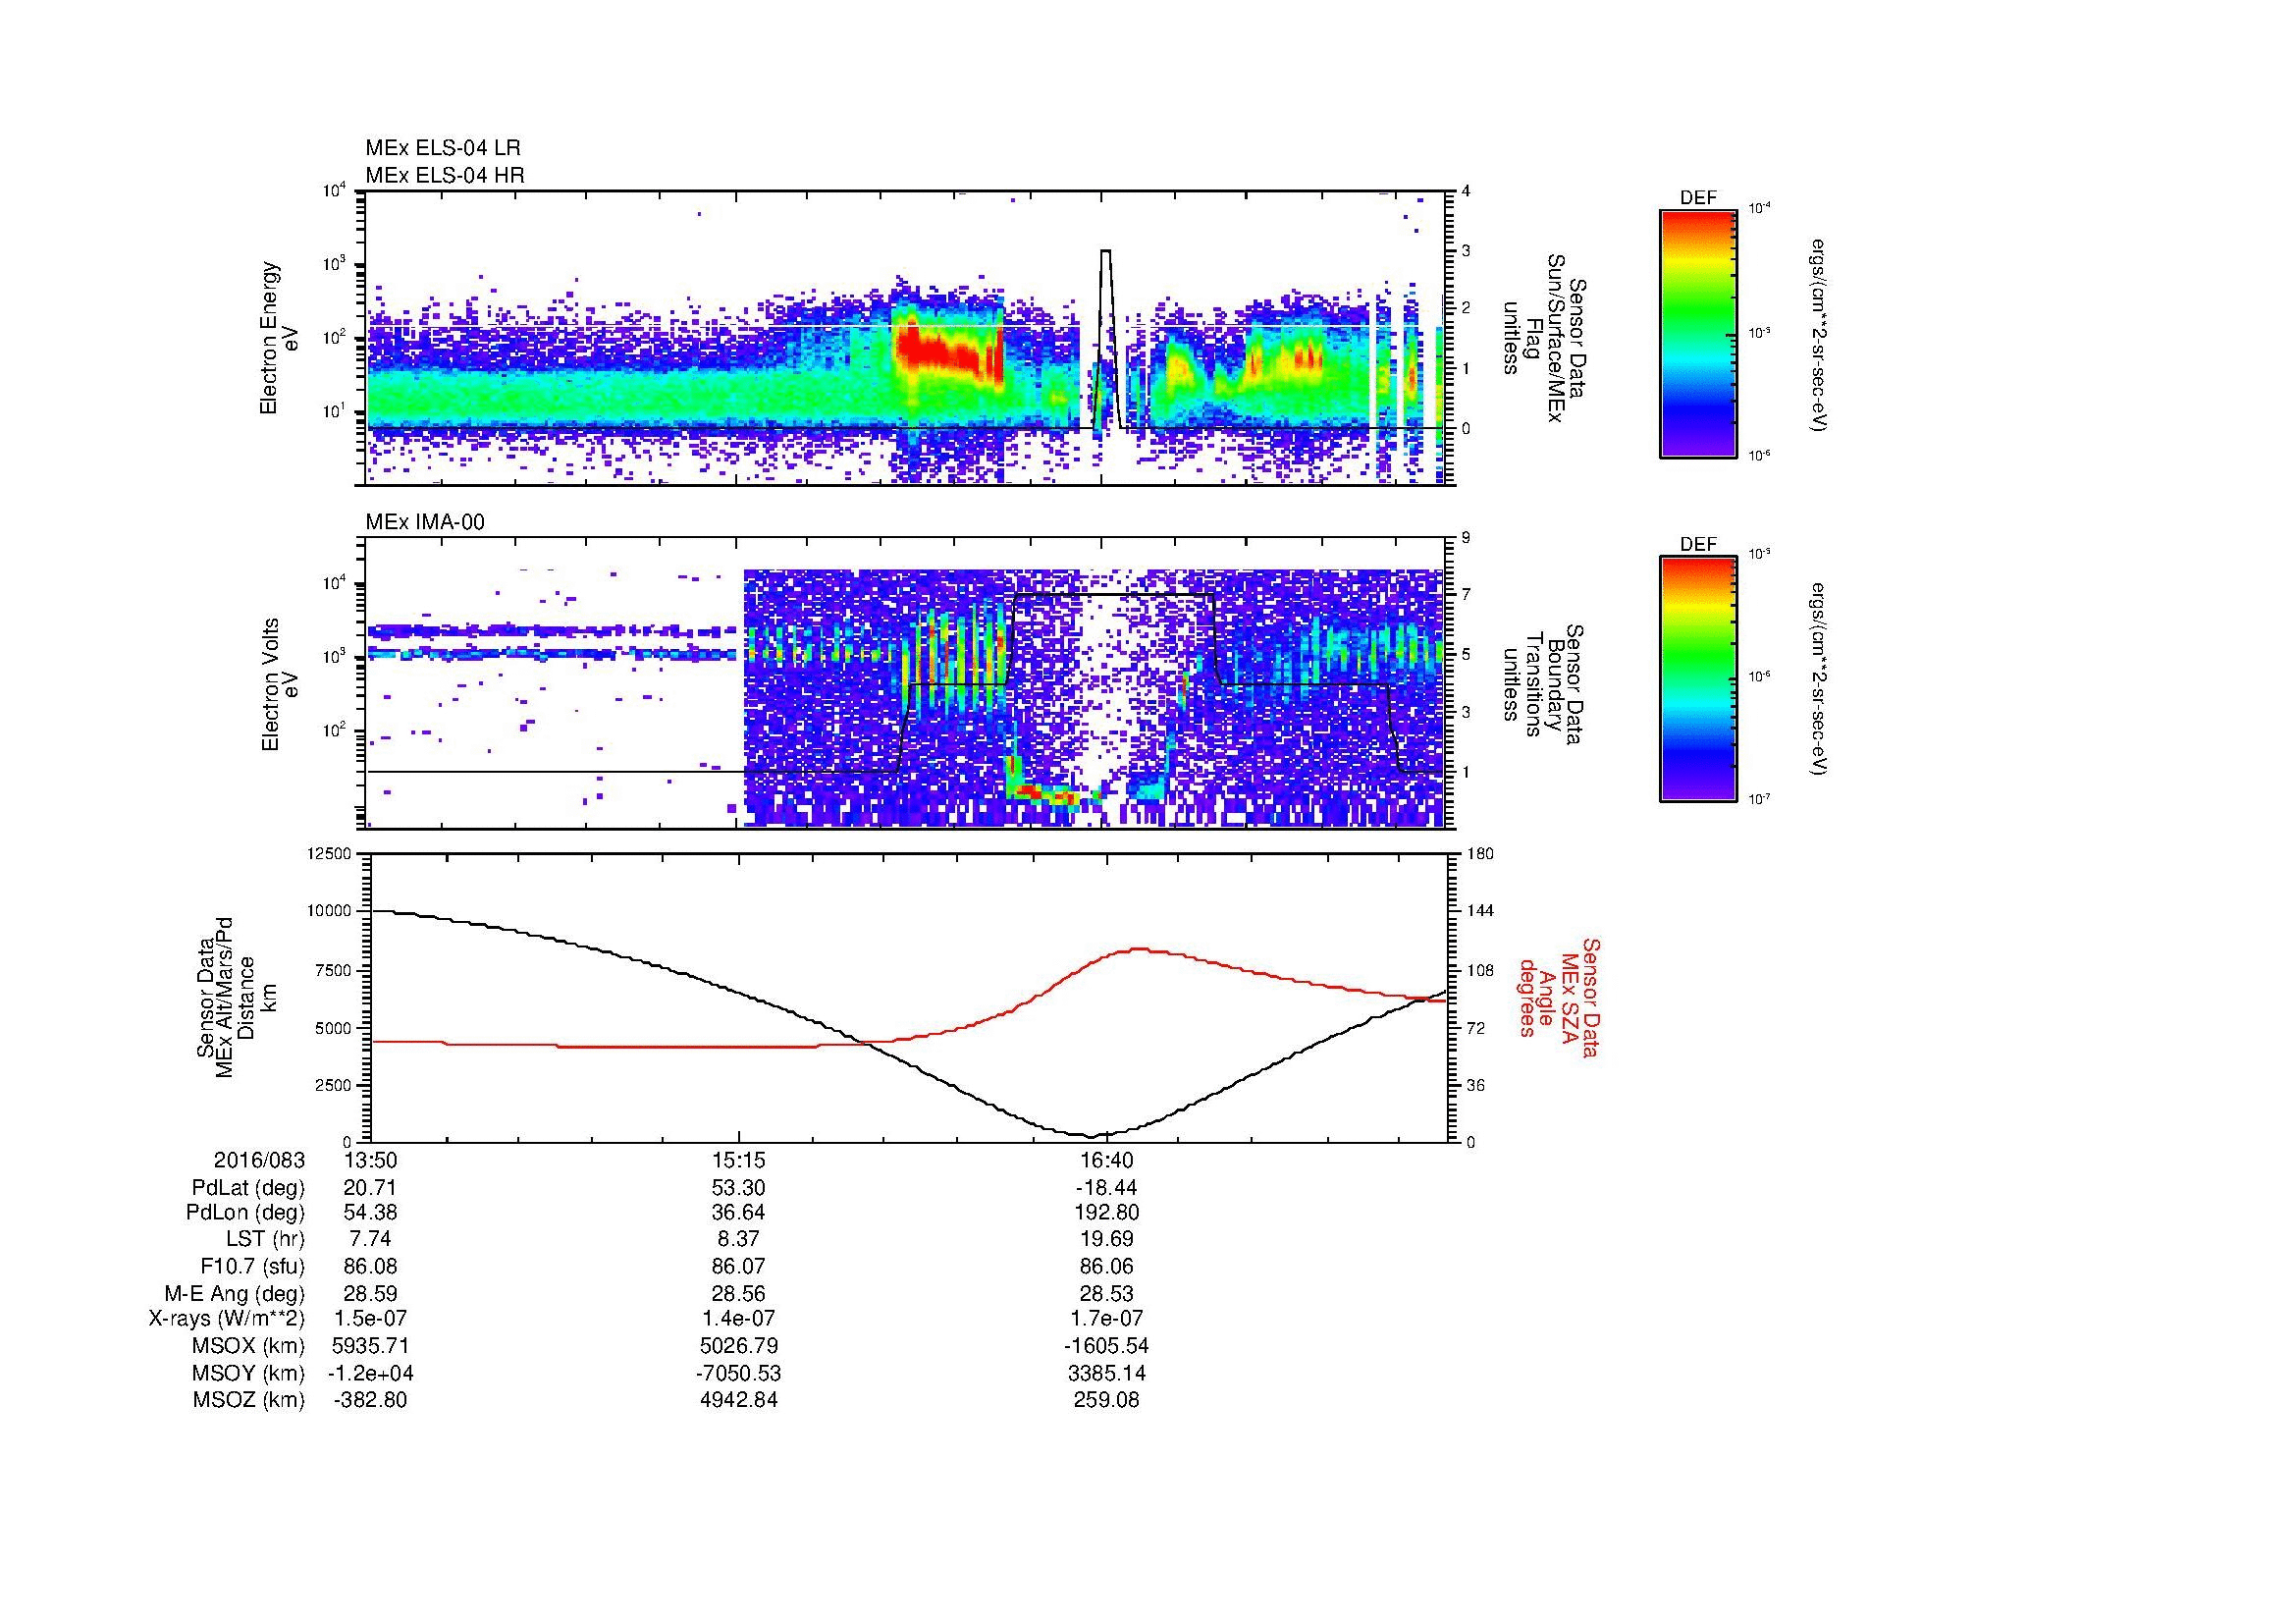Click the 15:15 time tick label

(x=738, y=1160)
